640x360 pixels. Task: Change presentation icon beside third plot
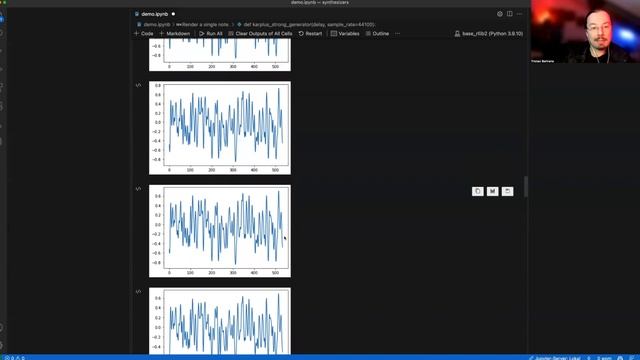138,189
